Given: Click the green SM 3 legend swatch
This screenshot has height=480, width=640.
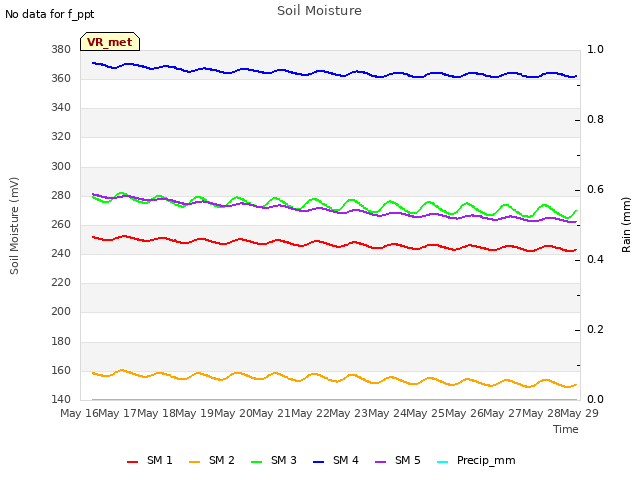Looking at the screenshot, I should point(256,462).
